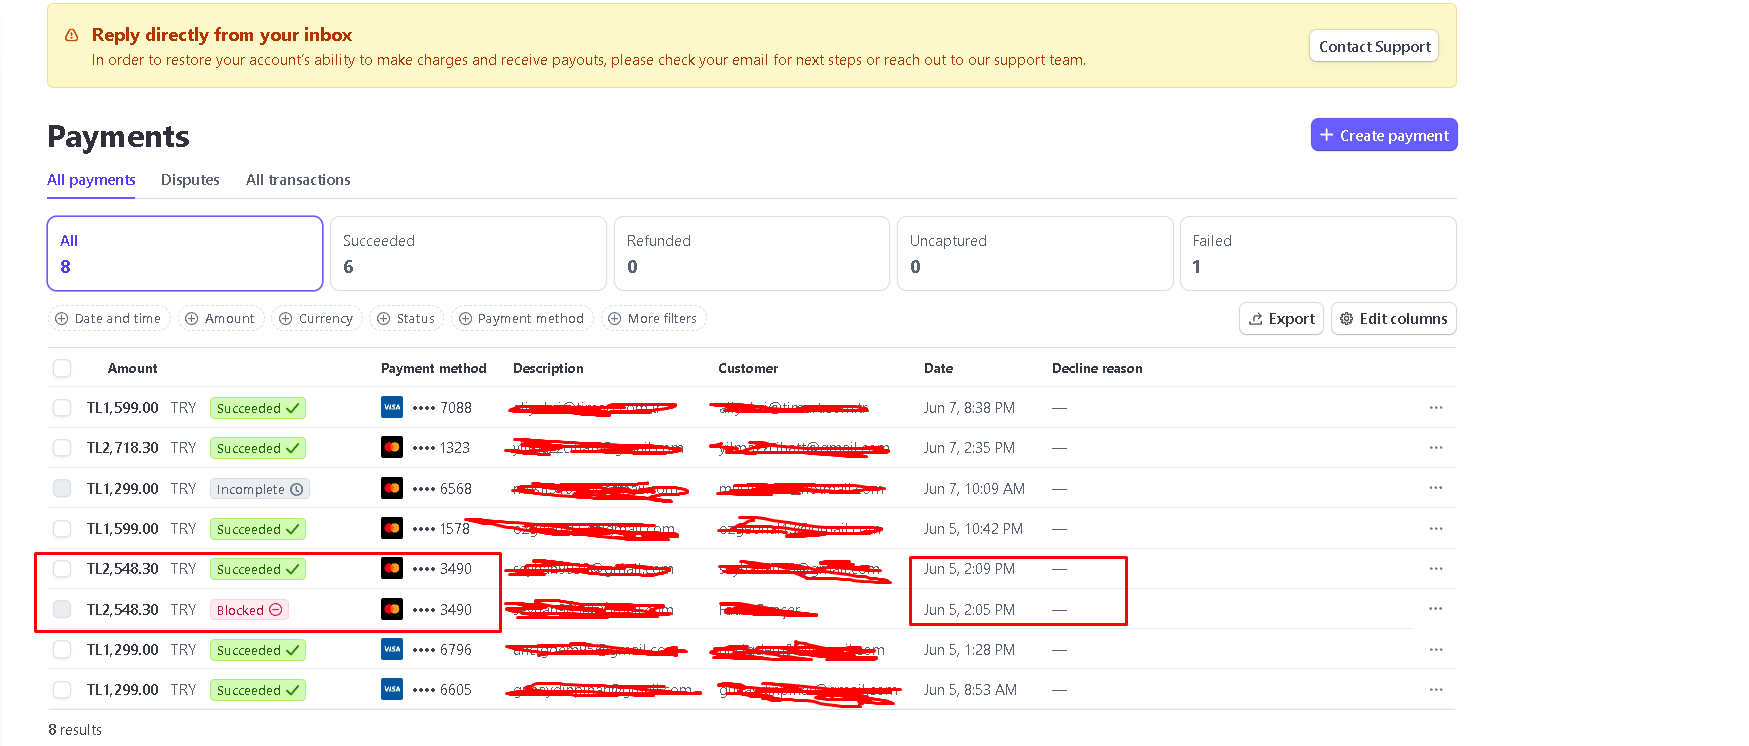Switch to the All payments tab
The width and height of the screenshot is (1749, 746).
[x=91, y=180]
